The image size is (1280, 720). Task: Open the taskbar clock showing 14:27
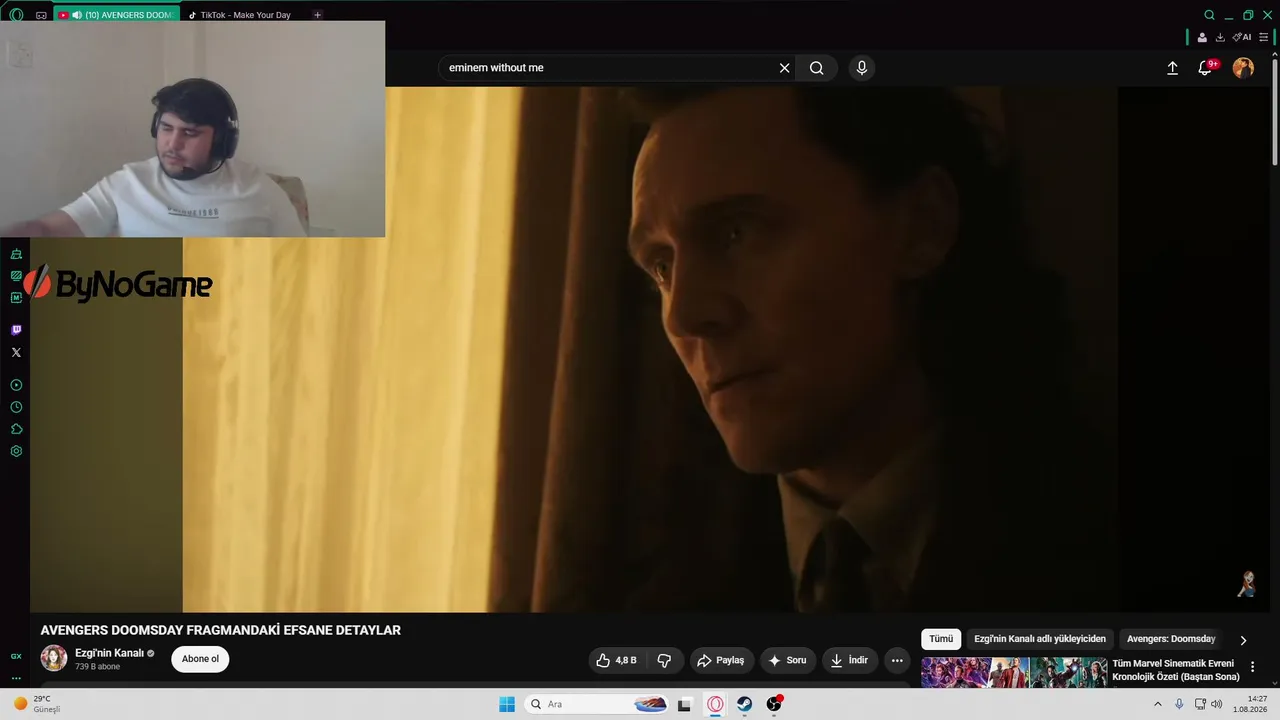[1250, 704]
